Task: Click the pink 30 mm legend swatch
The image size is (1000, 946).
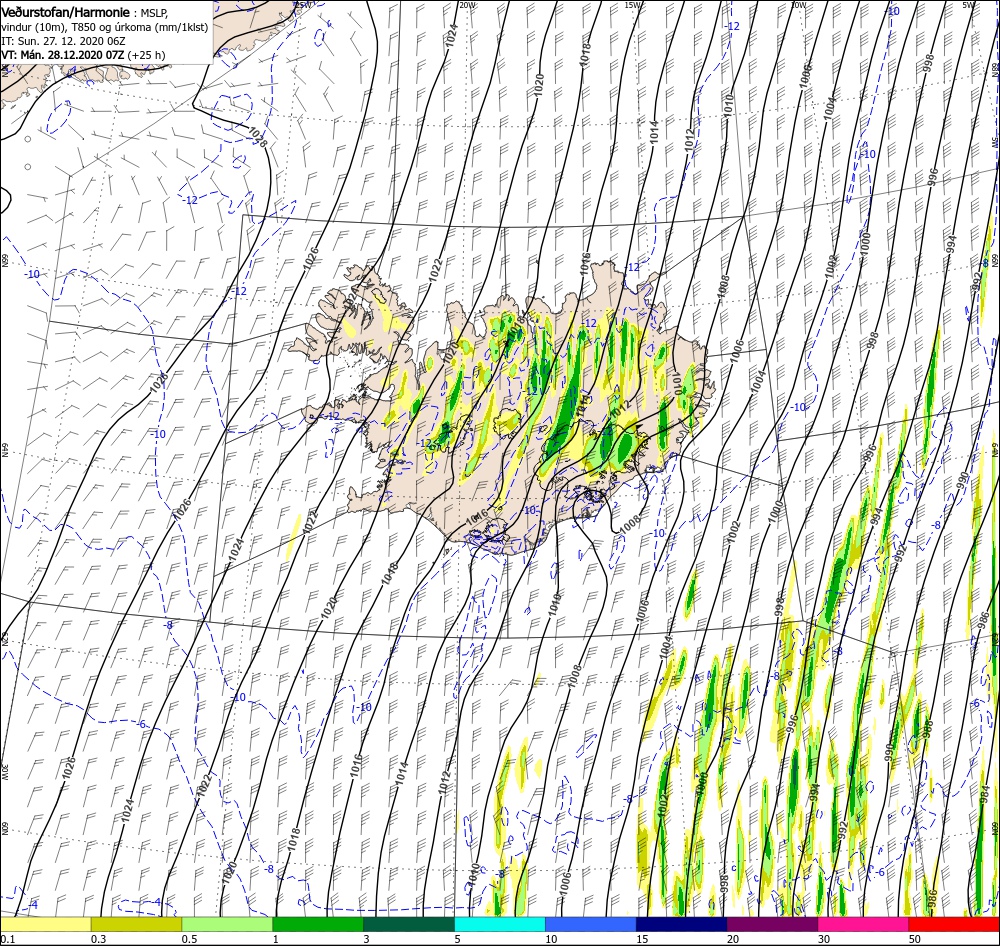Action: 863,924
